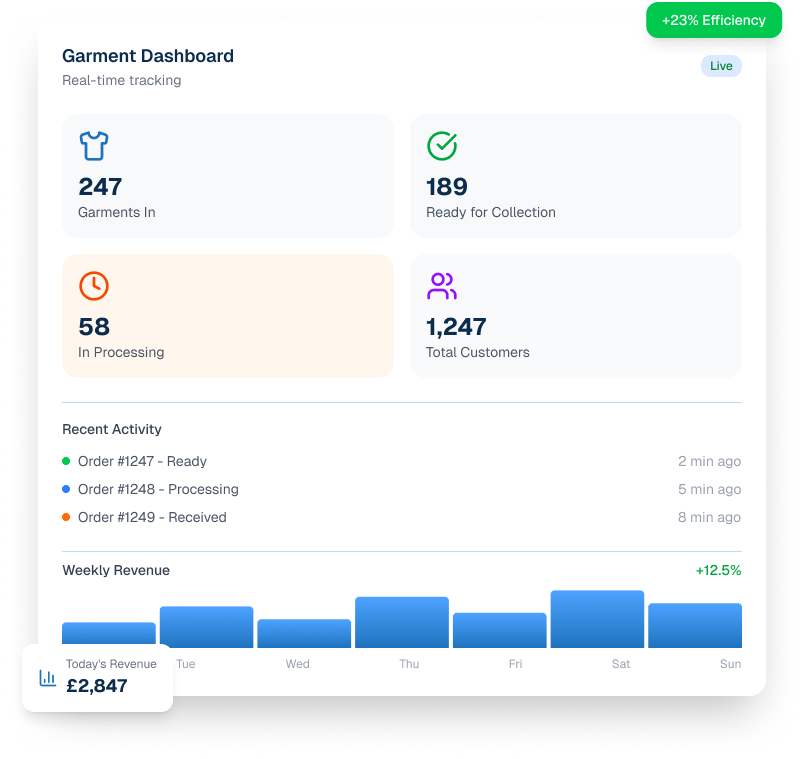Click the +23% Efficiency badge
Viewport: 804px width, 759px height.
714,20
